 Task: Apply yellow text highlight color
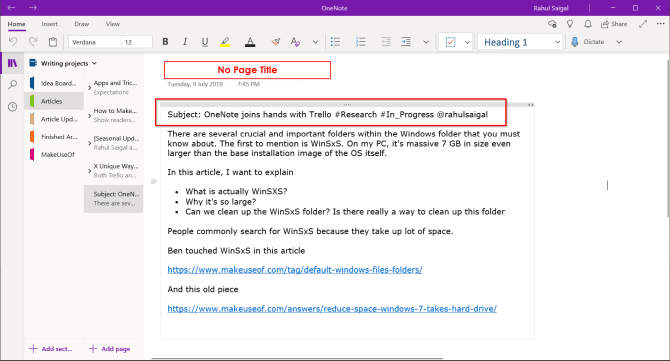225,42
